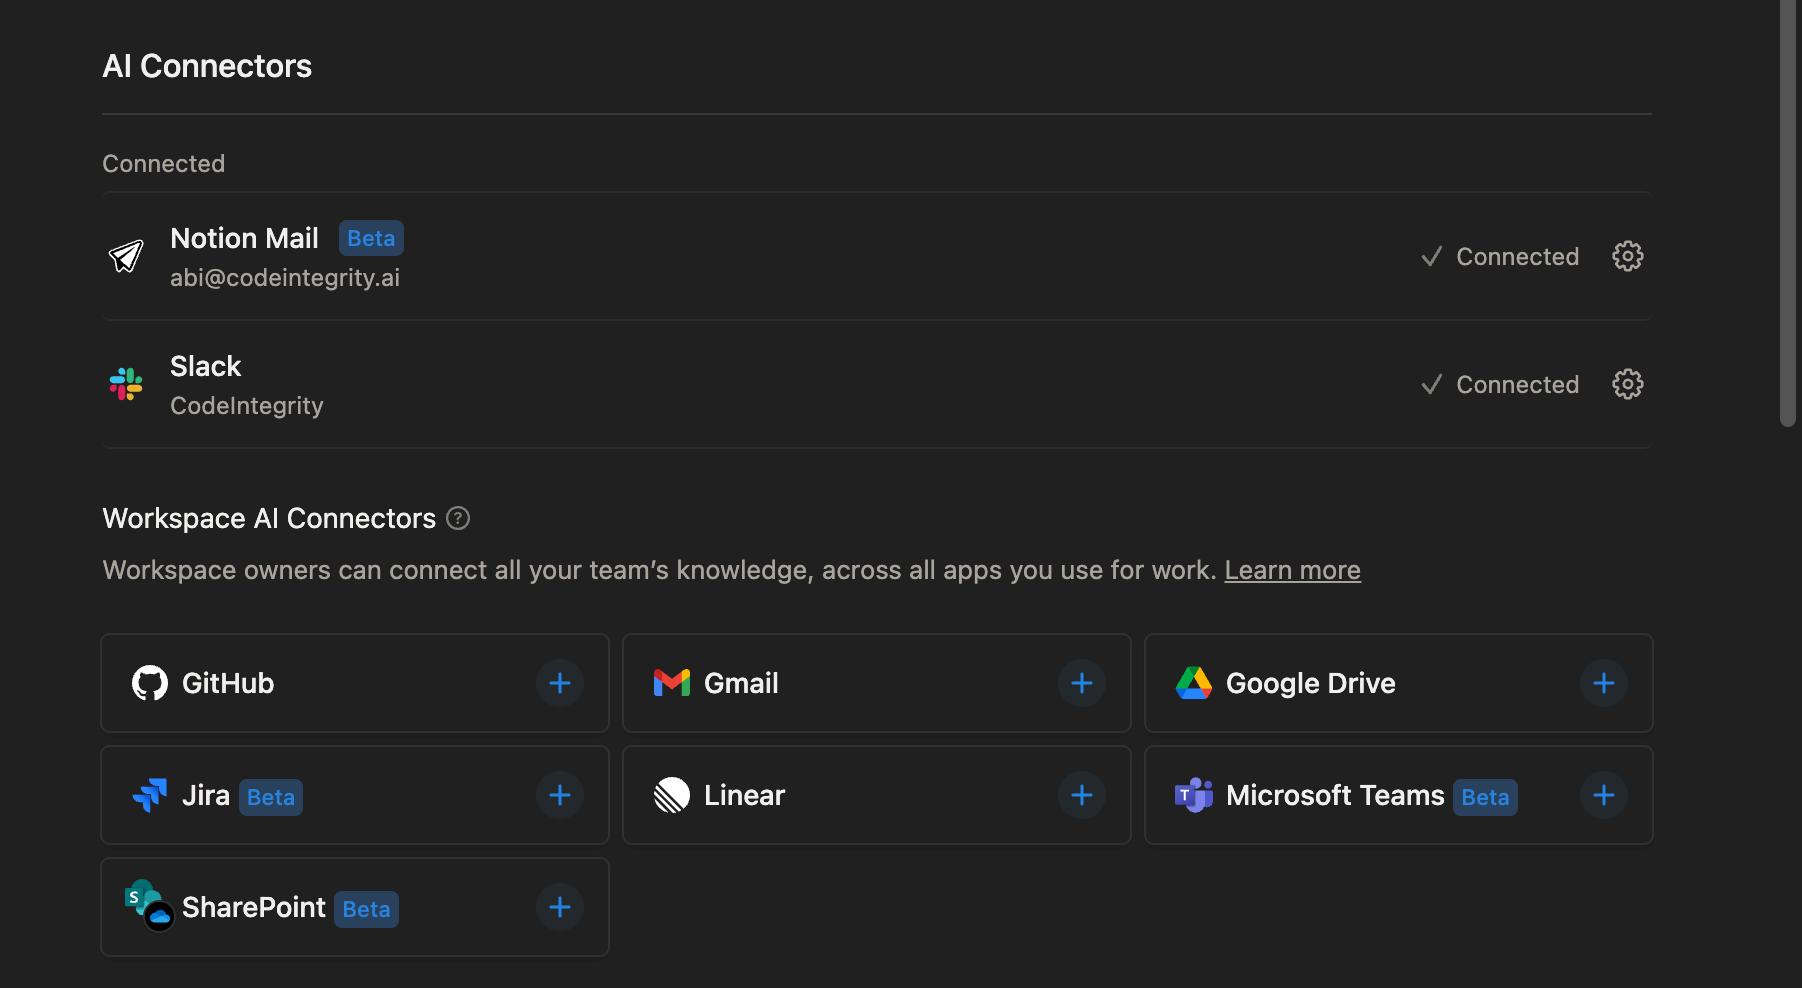
Task: Add the Jira connector with plus icon
Action: (560, 795)
